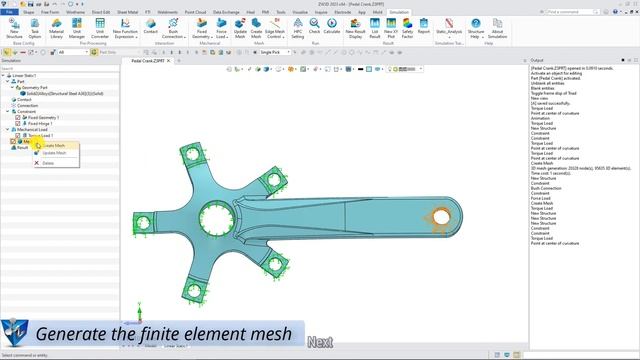Toggle the Mesh node checkbox
This screenshot has width=640, height=360.
13,141
